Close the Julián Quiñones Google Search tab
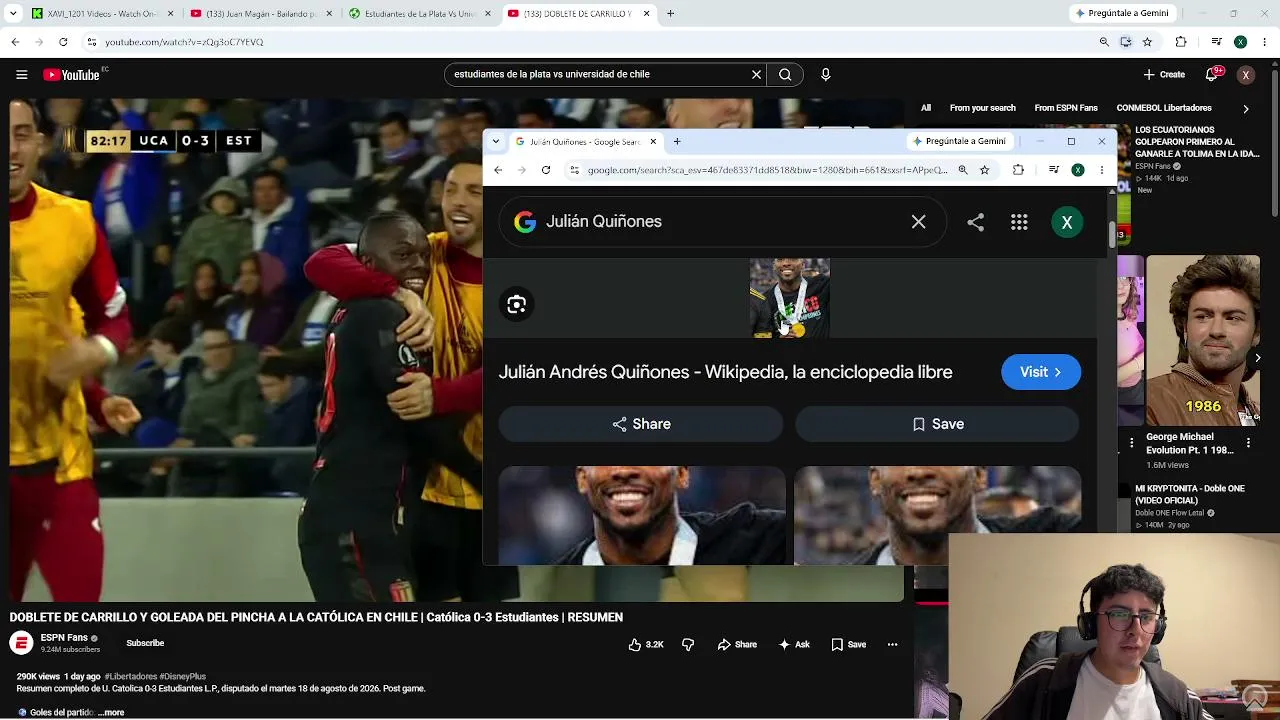This screenshot has height=720, width=1280. tap(653, 142)
